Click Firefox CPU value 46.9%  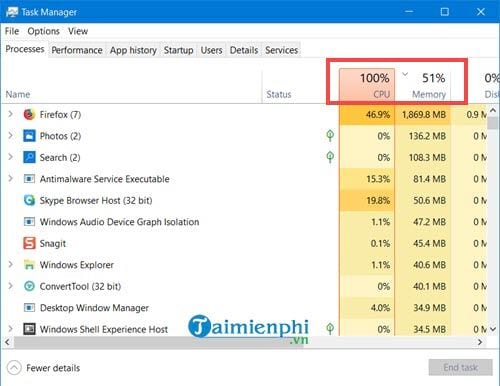tap(378, 115)
